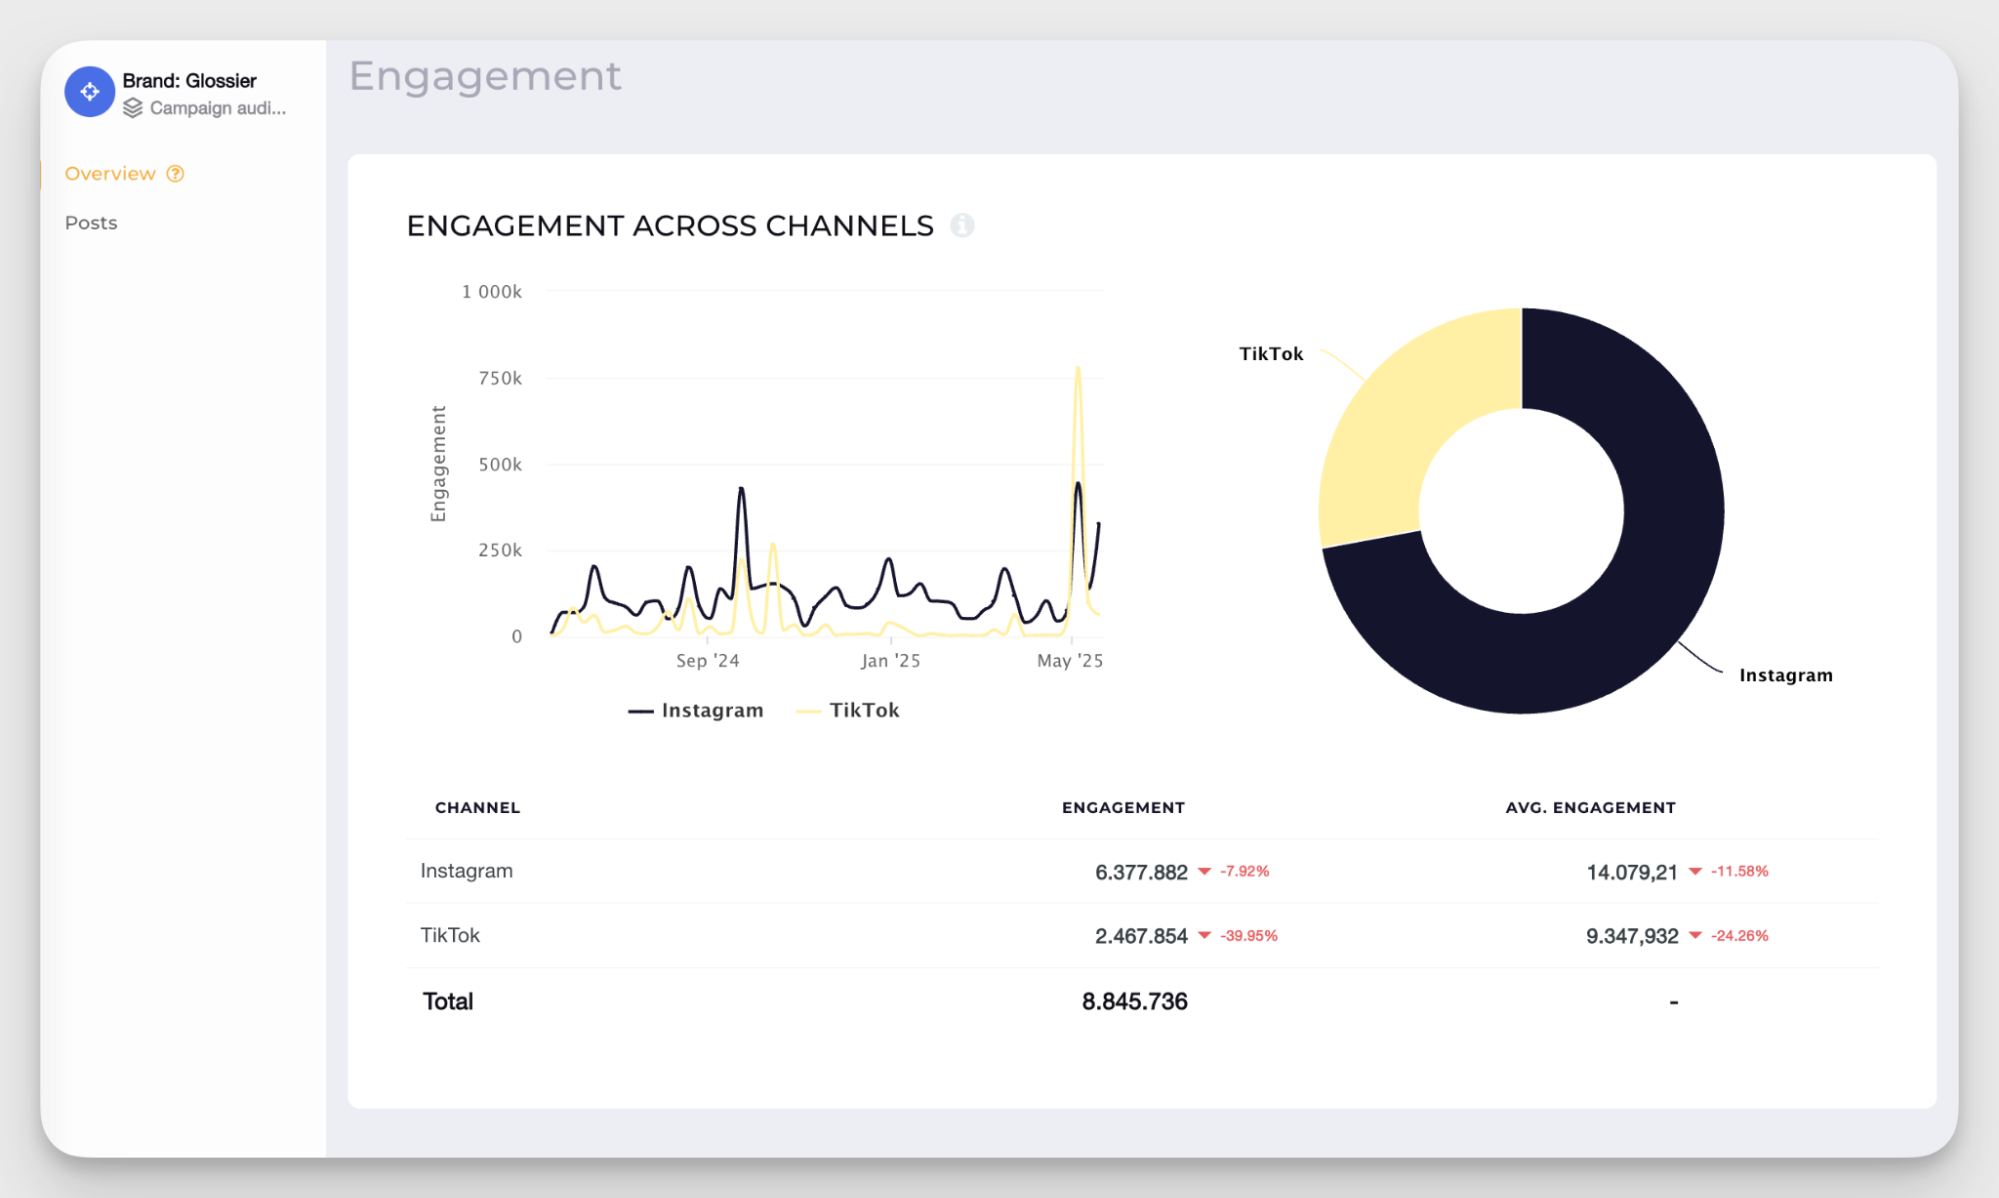1999x1198 pixels.
Task: Click TikTok engagement value 2.467.854
Action: (1141, 937)
